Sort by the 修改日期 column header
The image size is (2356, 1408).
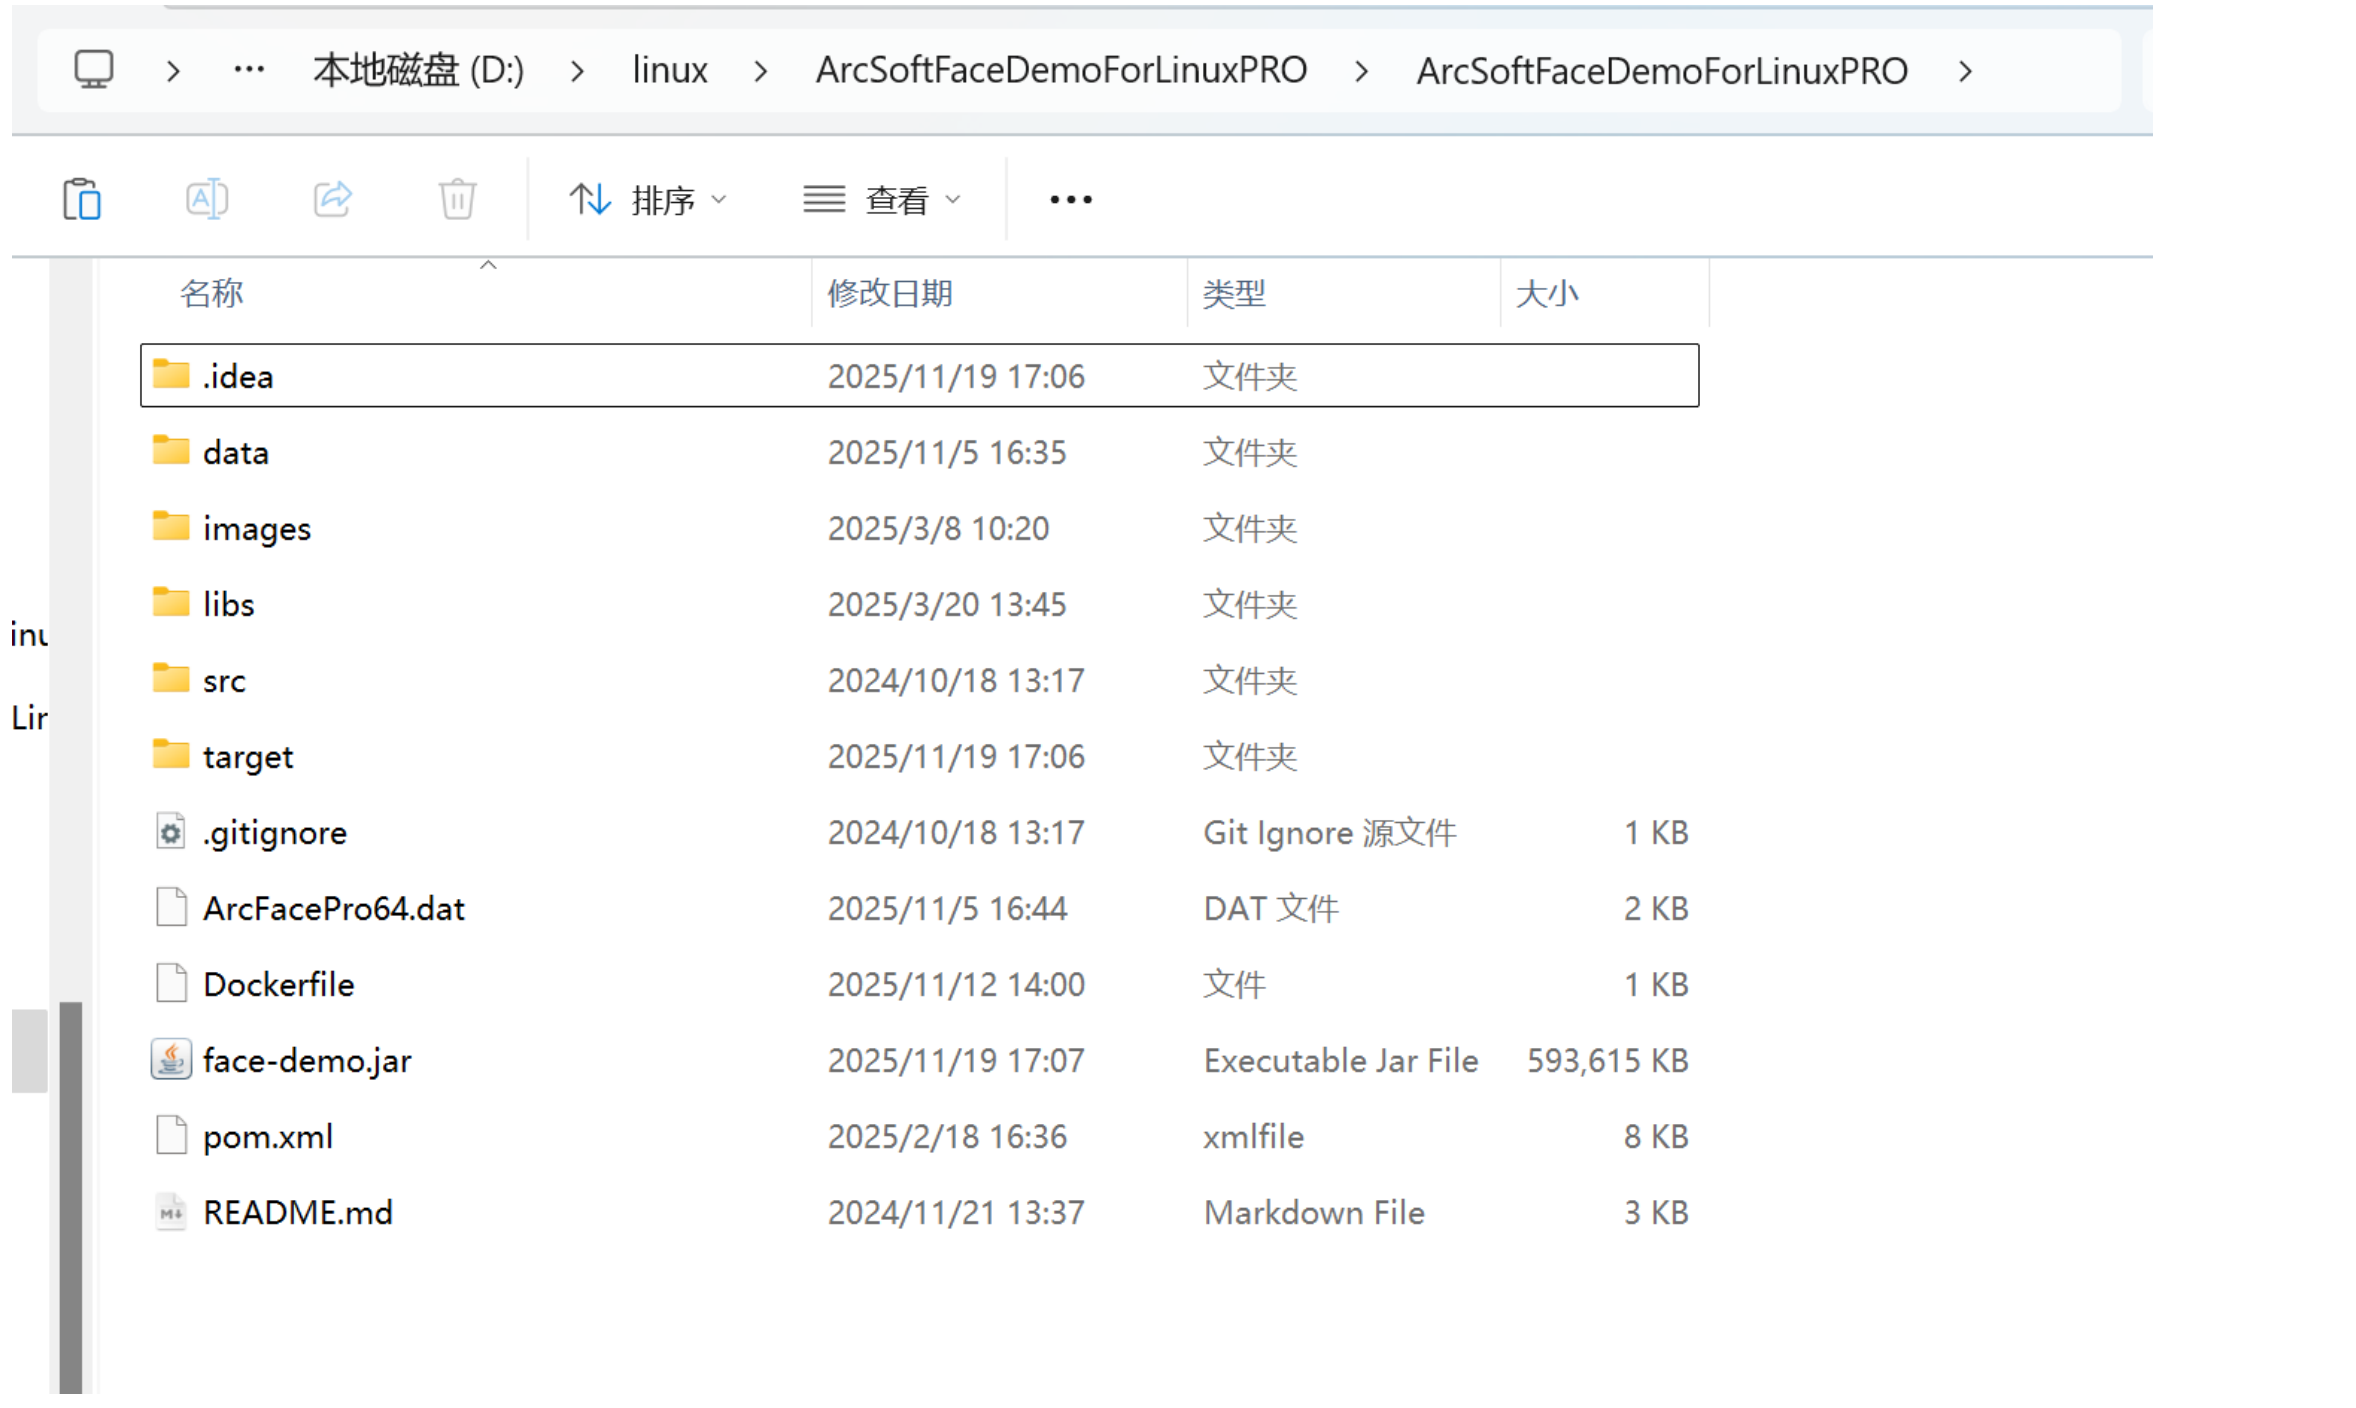890,293
